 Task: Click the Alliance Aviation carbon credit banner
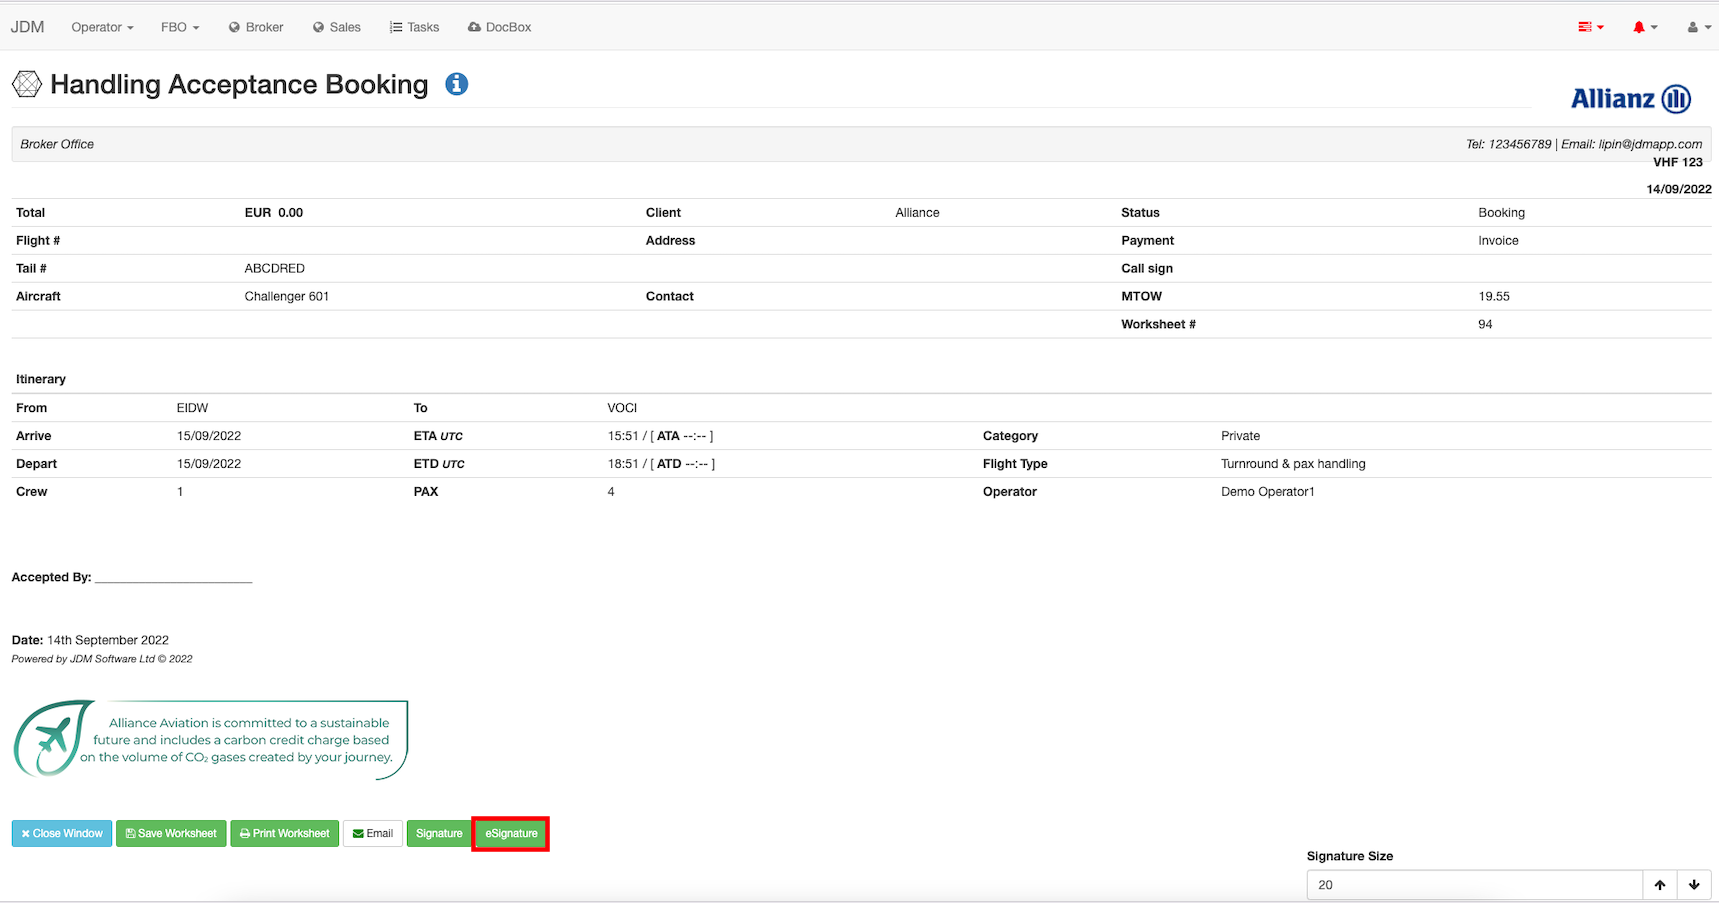[211, 740]
